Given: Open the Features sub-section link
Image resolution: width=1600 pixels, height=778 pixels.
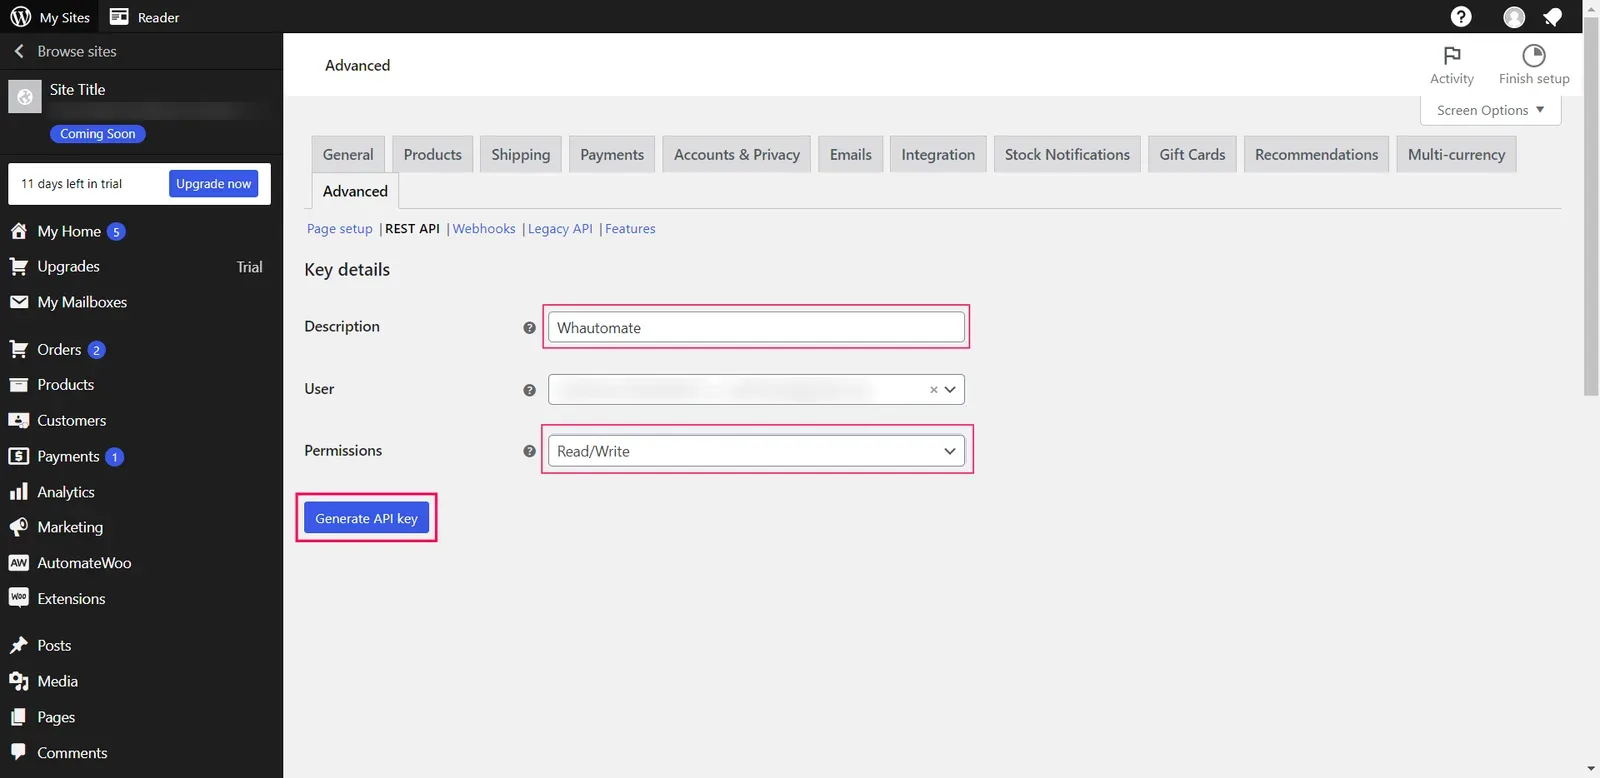Looking at the screenshot, I should point(630,229).
